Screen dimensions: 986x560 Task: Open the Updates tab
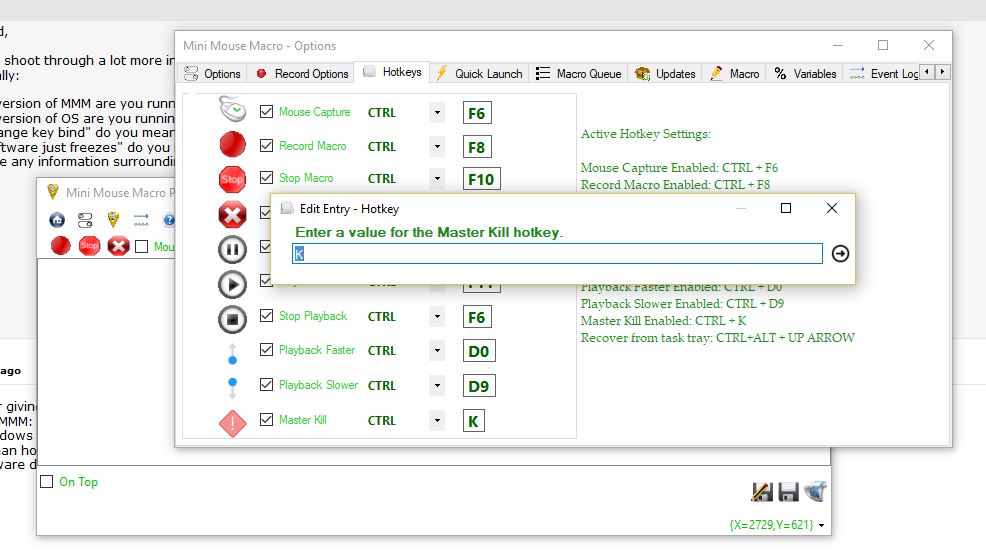click(665, 74)
